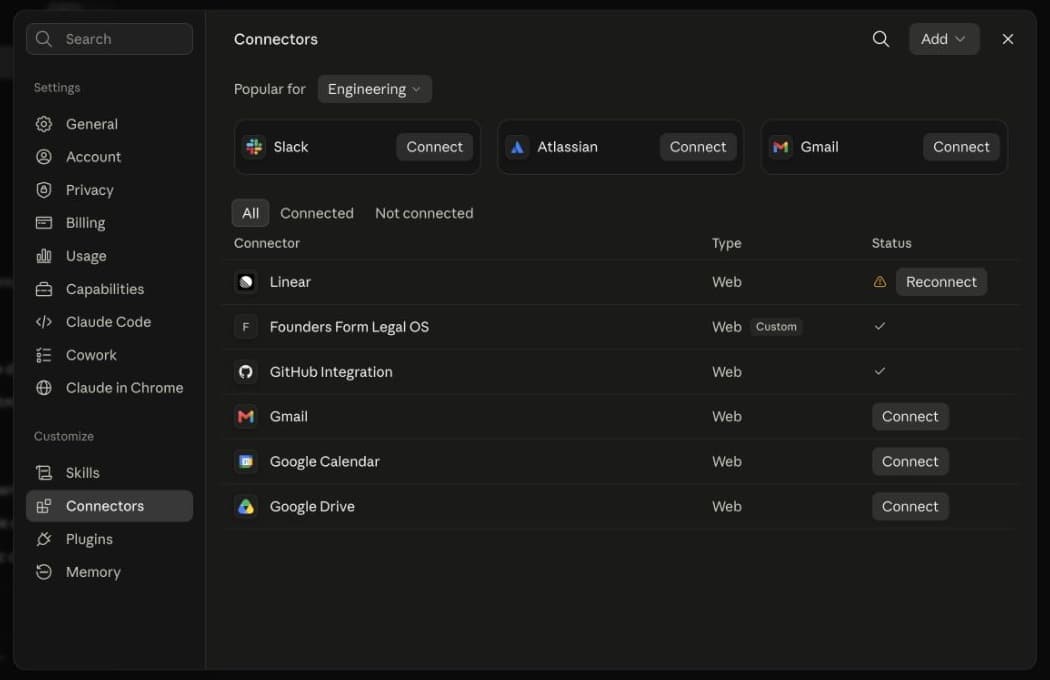
Task: Select the Connectors sidebar icon
Action: (44, 506)
